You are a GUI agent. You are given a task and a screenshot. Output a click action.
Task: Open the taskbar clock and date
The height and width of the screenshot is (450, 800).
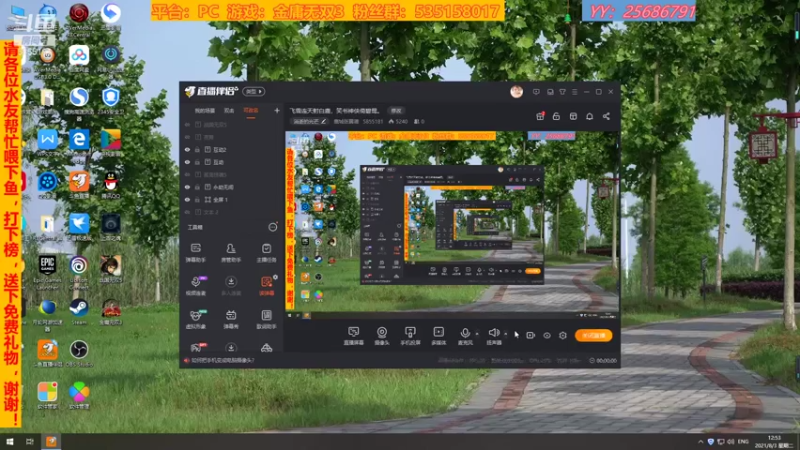(774, 442)
